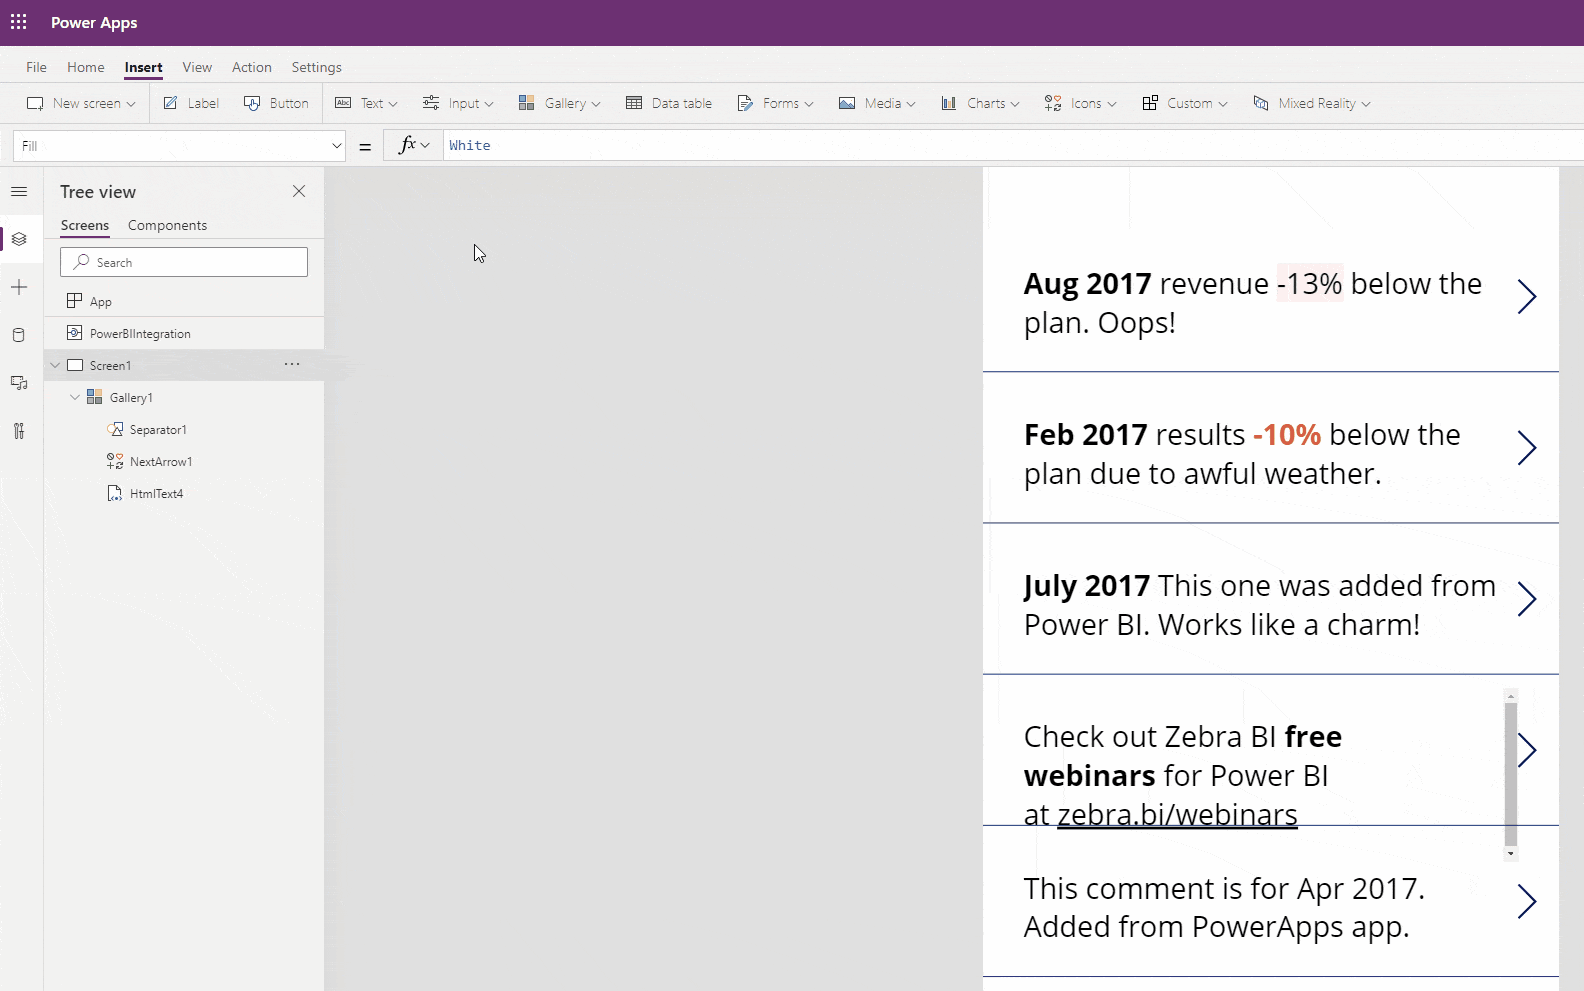Open the Screen1 more options ellipsis
Image resolution: width=1584 pixels, height=991 pixels.
tap(292, 364)
